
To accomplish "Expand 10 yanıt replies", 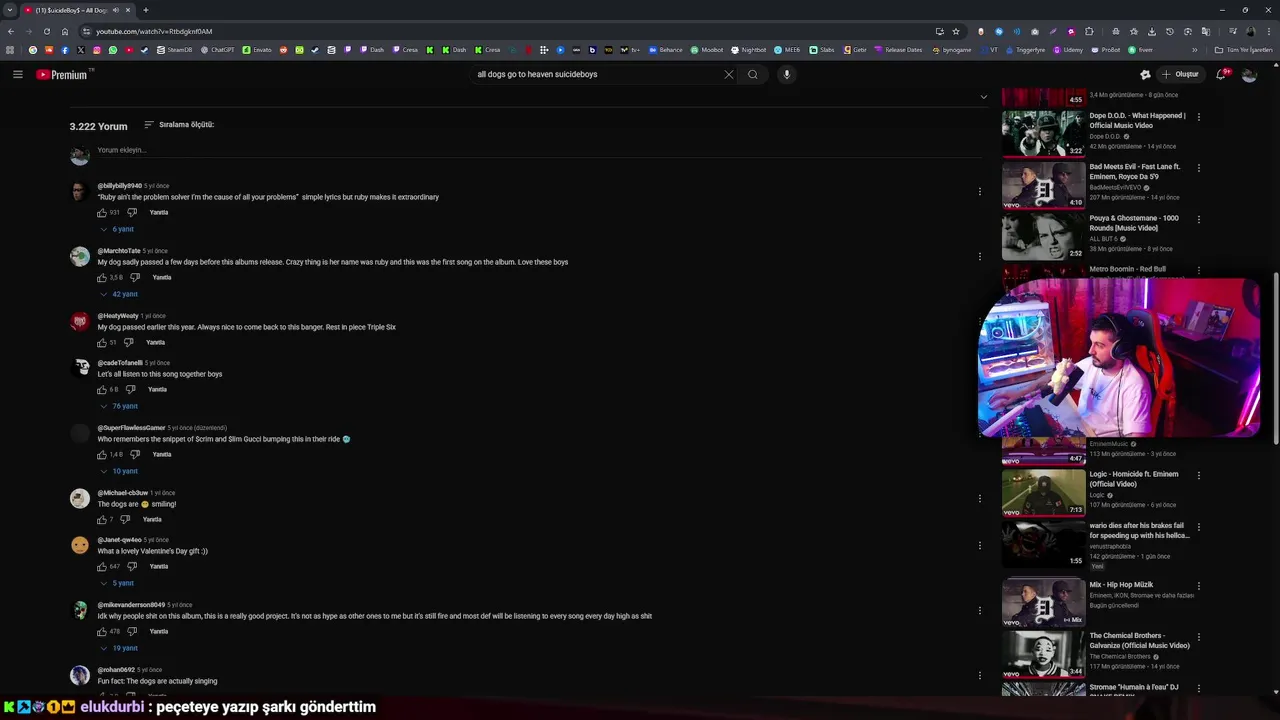I will 119,471.
